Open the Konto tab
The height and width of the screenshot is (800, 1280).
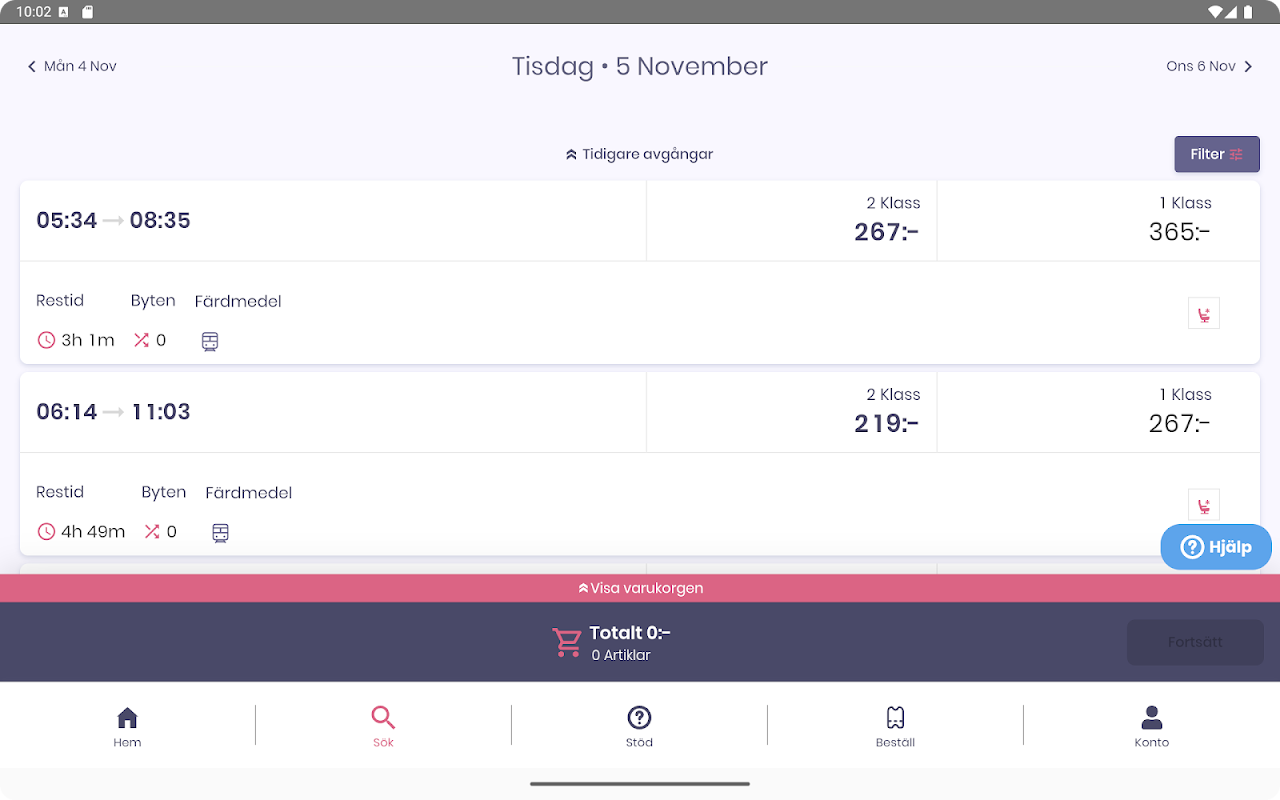pyautogui.click(x=1151, y=726)
